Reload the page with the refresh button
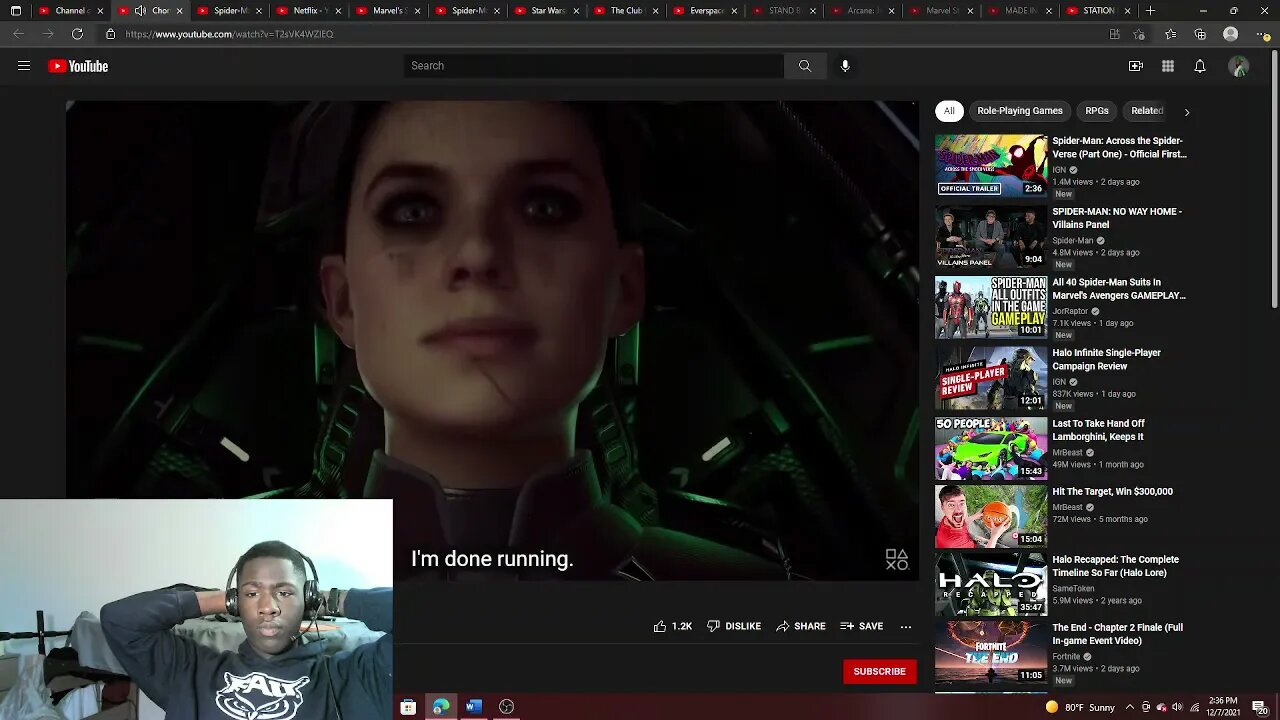The width and height of the screenshot is (1280, 720). 77,34
